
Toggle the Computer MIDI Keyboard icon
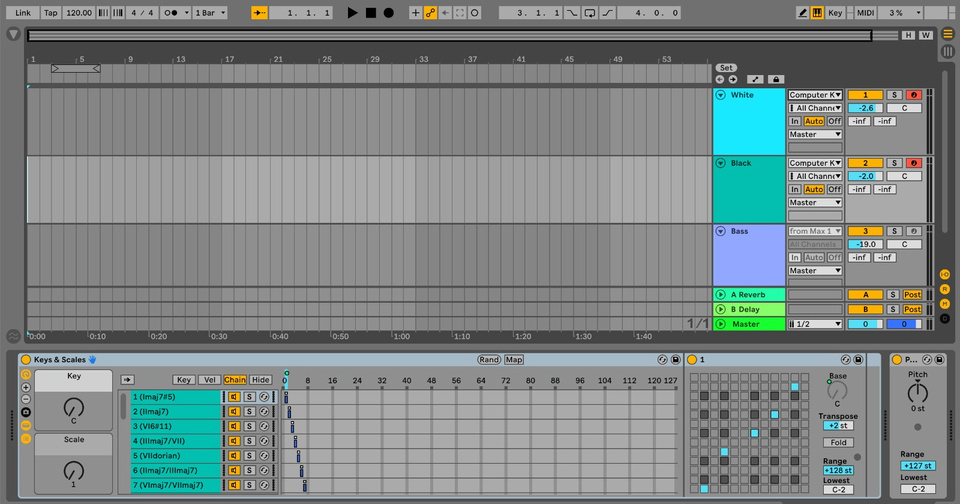817,13
